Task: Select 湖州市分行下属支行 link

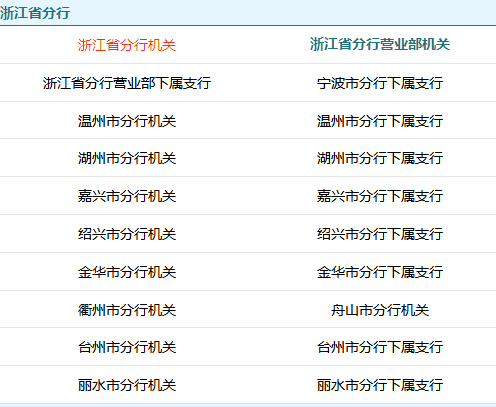Action: tap(380, 158)
